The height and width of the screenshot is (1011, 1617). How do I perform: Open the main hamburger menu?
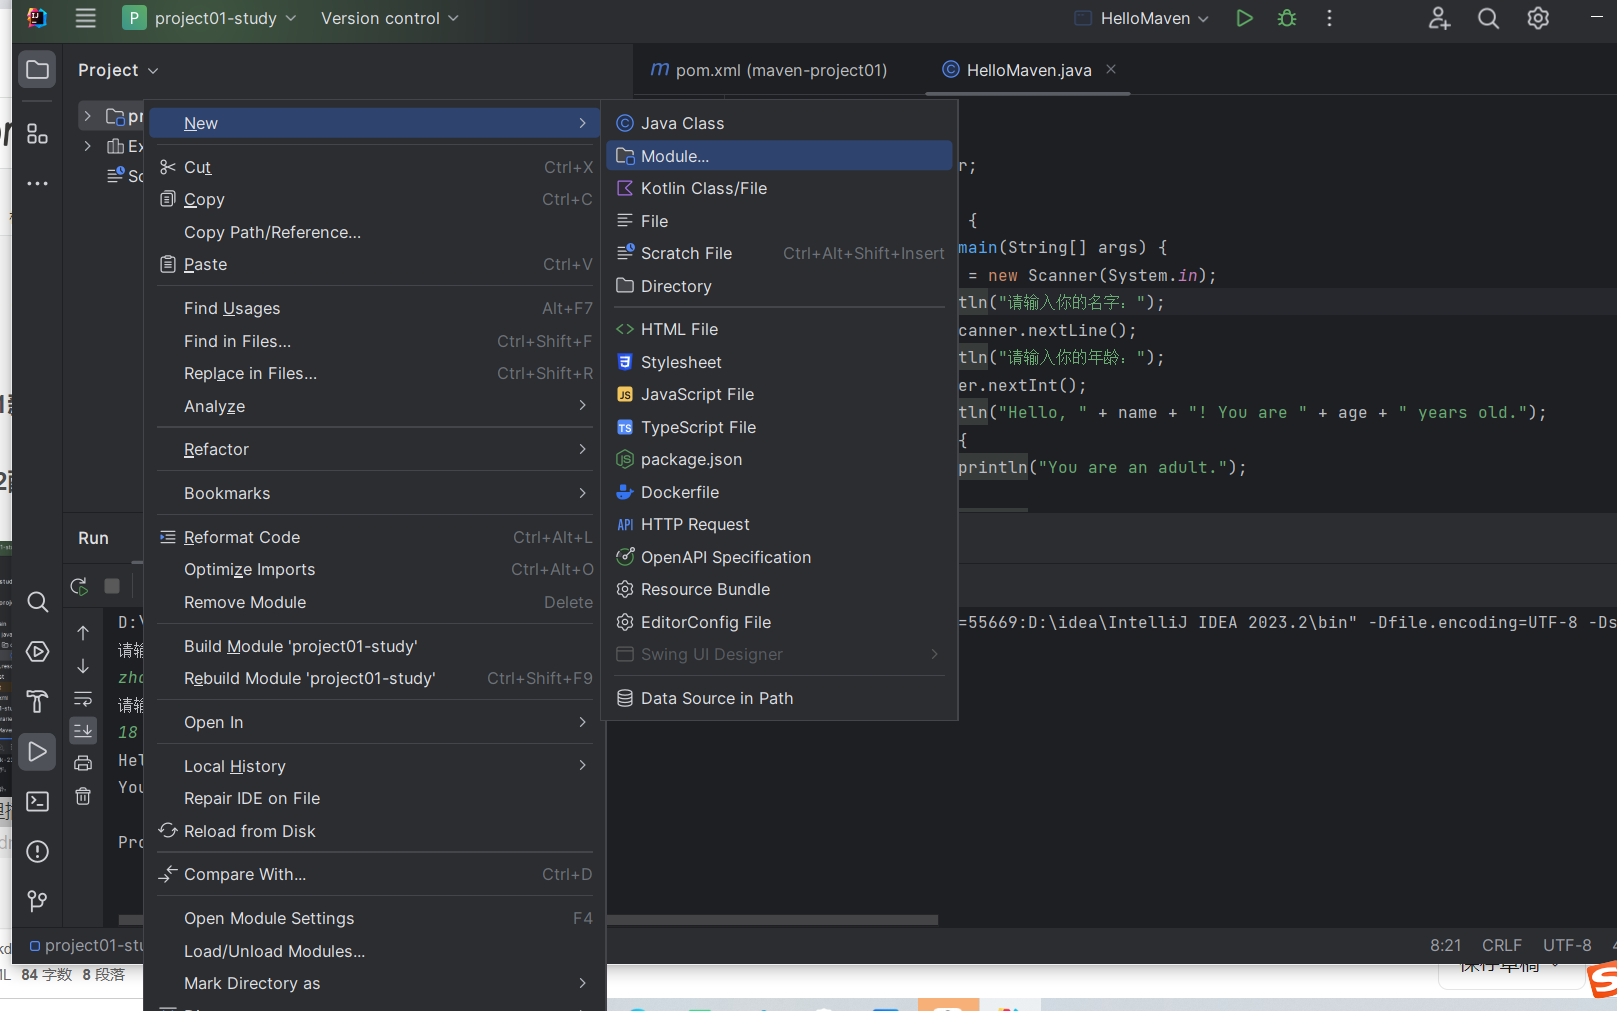[x=86, y=18]
